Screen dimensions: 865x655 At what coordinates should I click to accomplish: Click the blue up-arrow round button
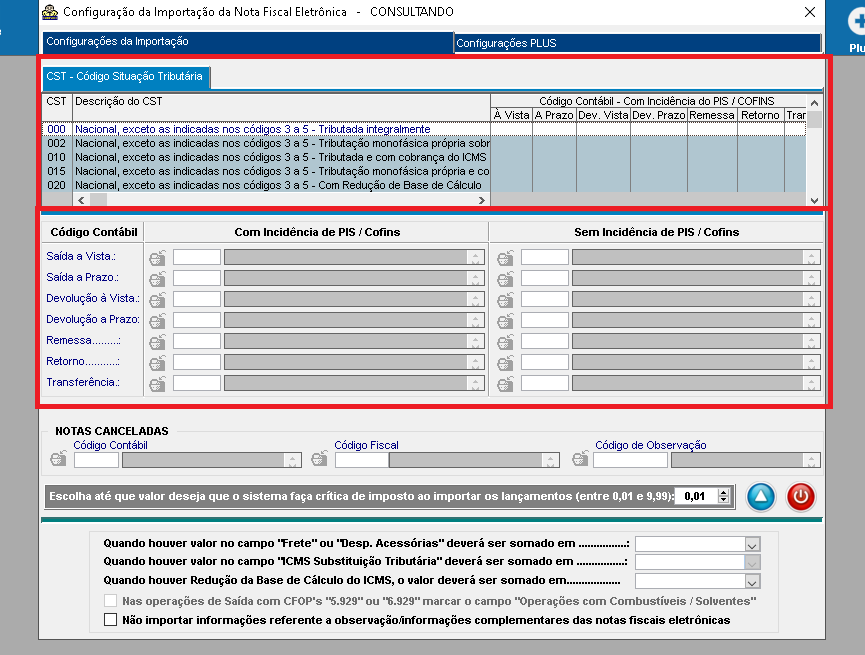coord(761,497)
